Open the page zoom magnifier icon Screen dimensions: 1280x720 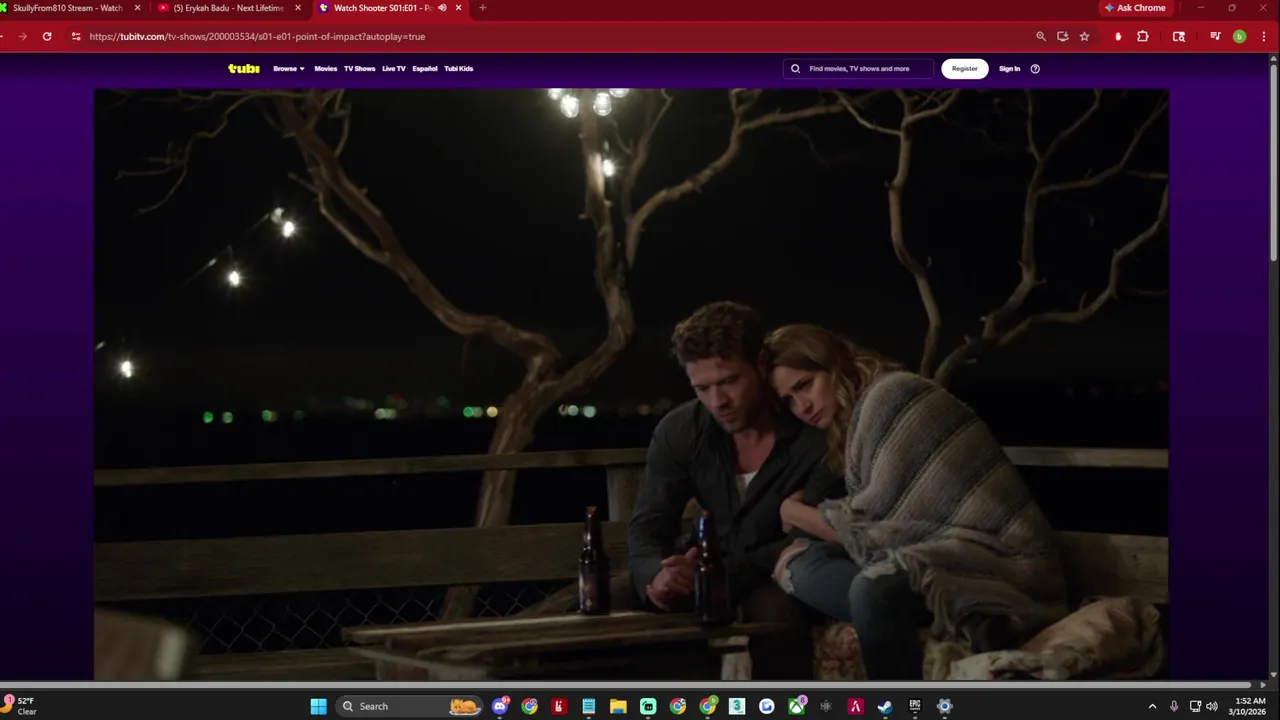1041,36
